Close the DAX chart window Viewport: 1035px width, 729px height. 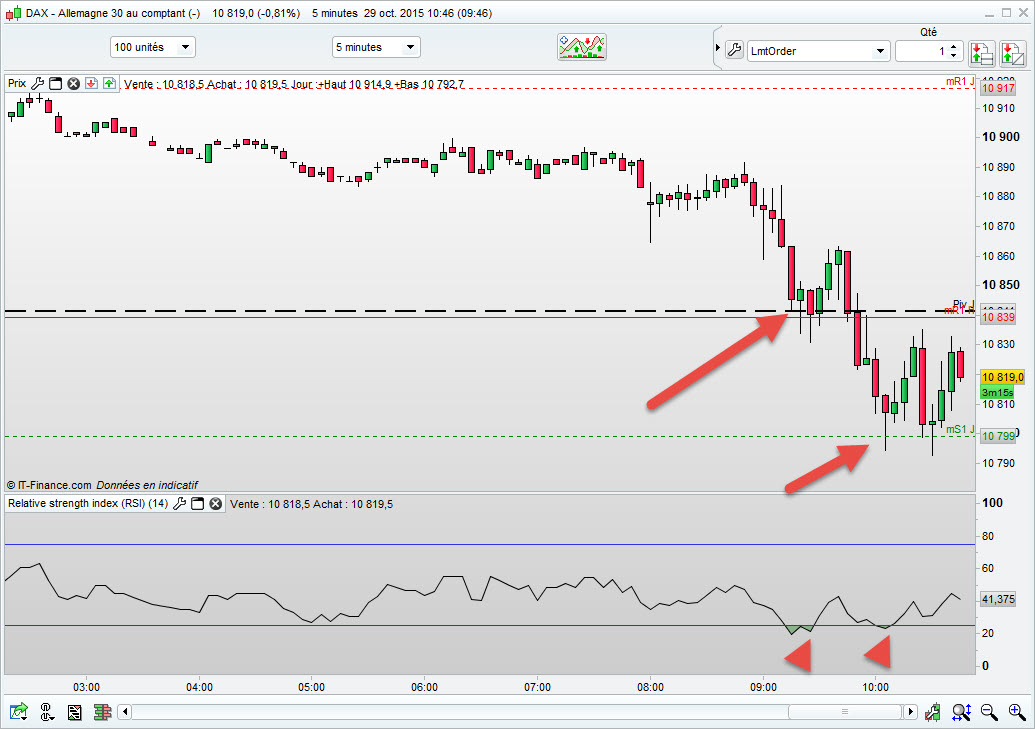pos(1024,13)
